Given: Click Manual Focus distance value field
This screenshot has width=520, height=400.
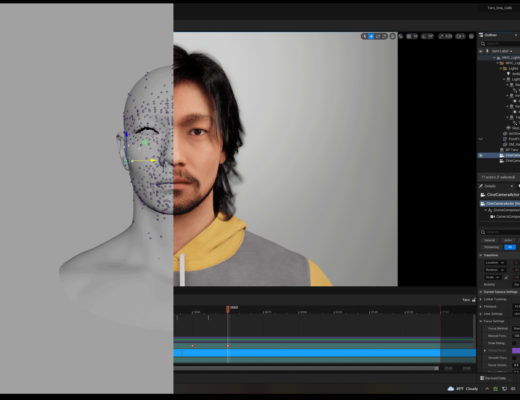Looking at the screenshot, I should (x=516, y=336).
